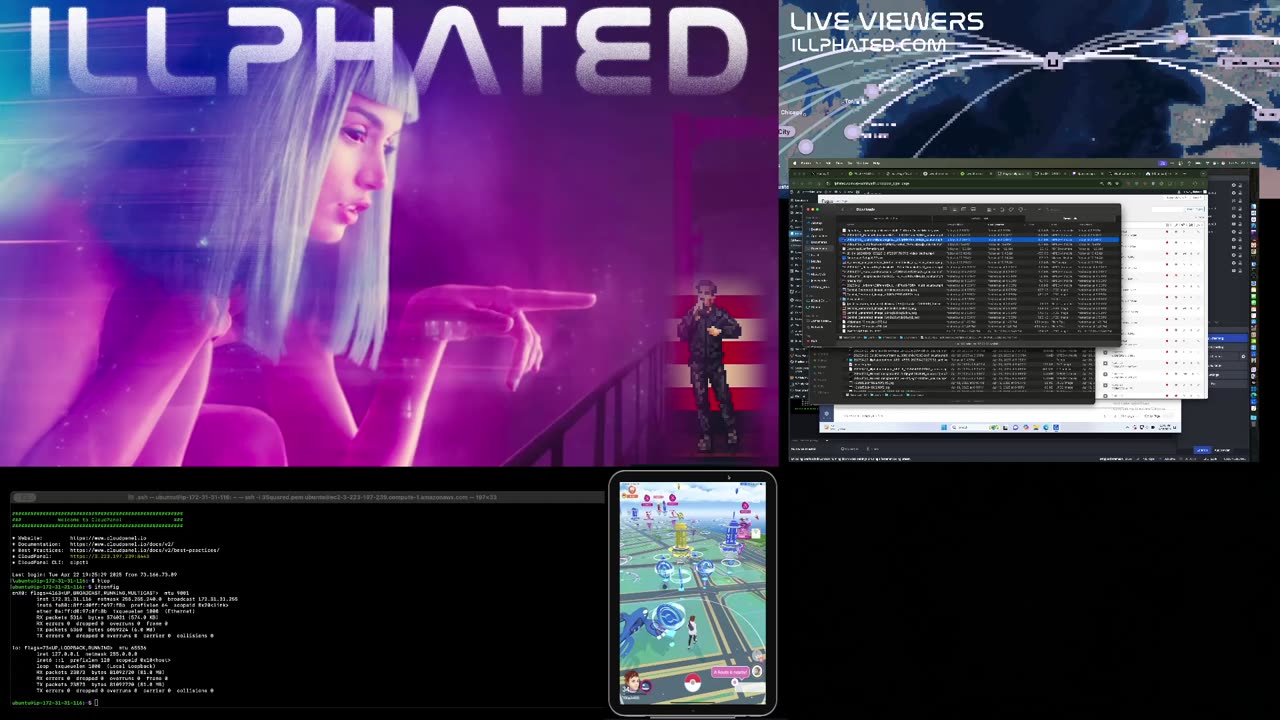Tap the orange icon at the game's top-left

pyautogui.click(x=633, y=491)
